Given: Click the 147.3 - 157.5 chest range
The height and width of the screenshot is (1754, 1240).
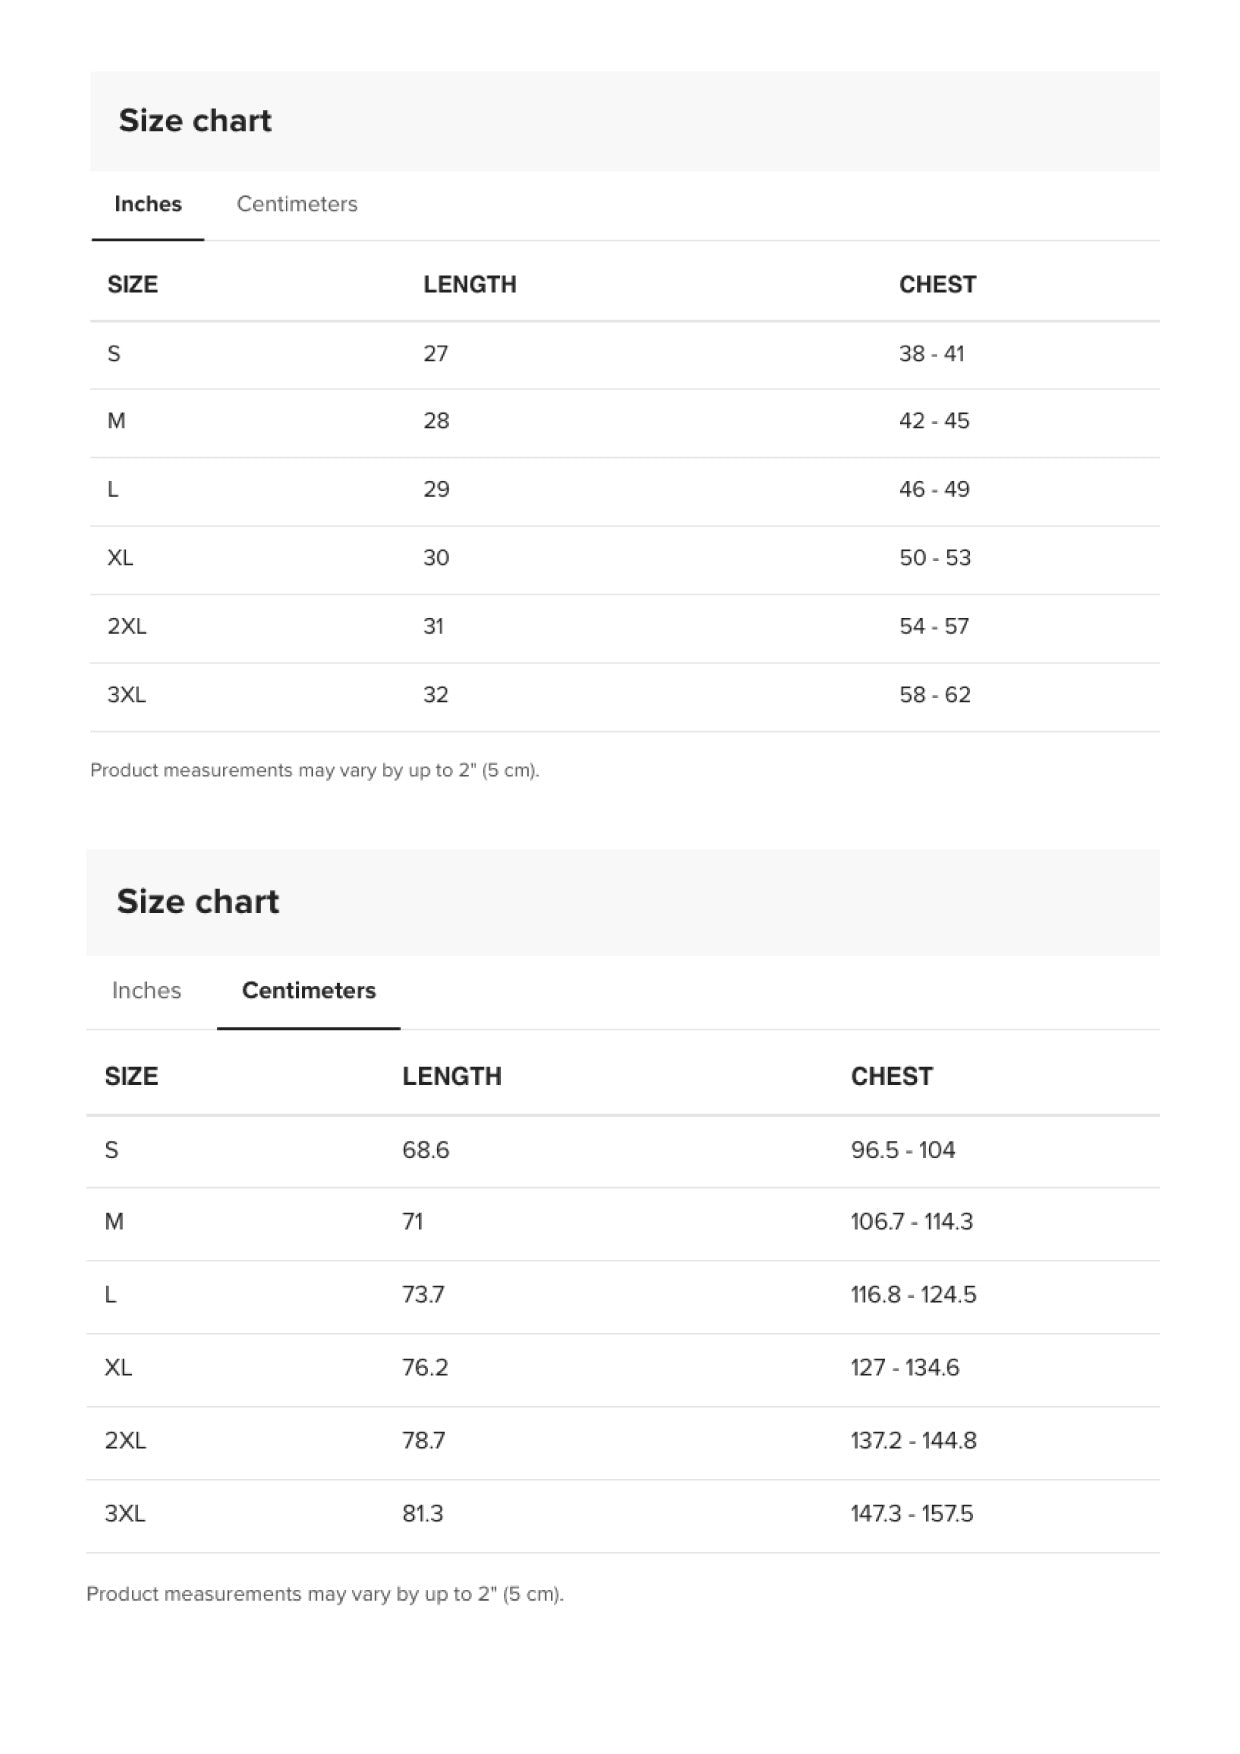Looking at the screenshot, I should pyautogui.click(x=911, y=1513).
